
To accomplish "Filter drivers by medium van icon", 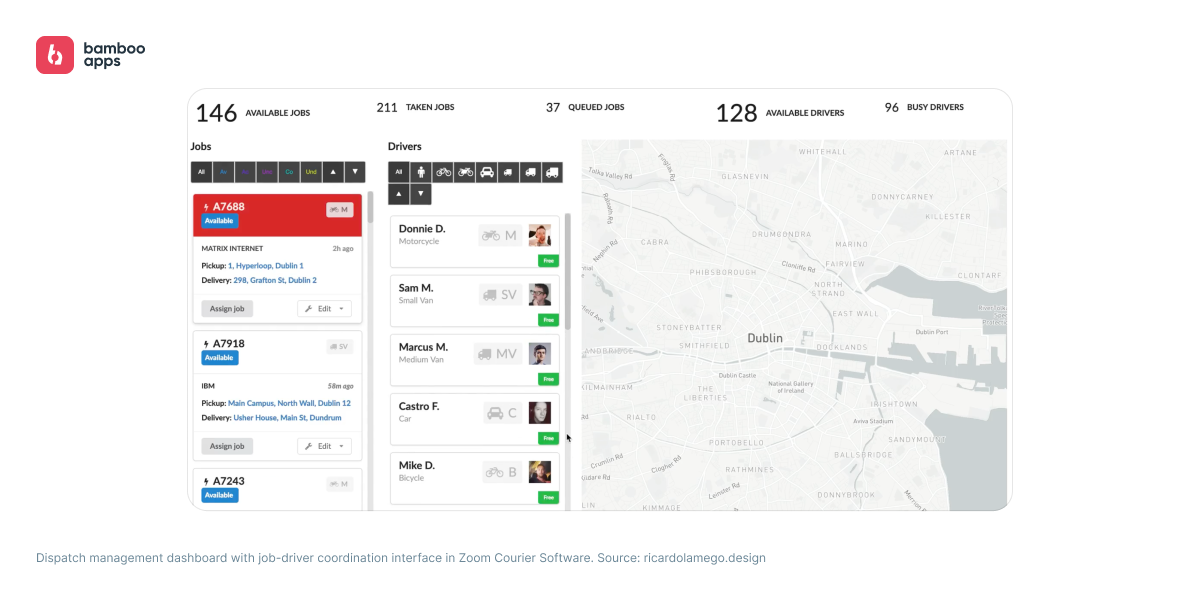I will coord(530,172).
